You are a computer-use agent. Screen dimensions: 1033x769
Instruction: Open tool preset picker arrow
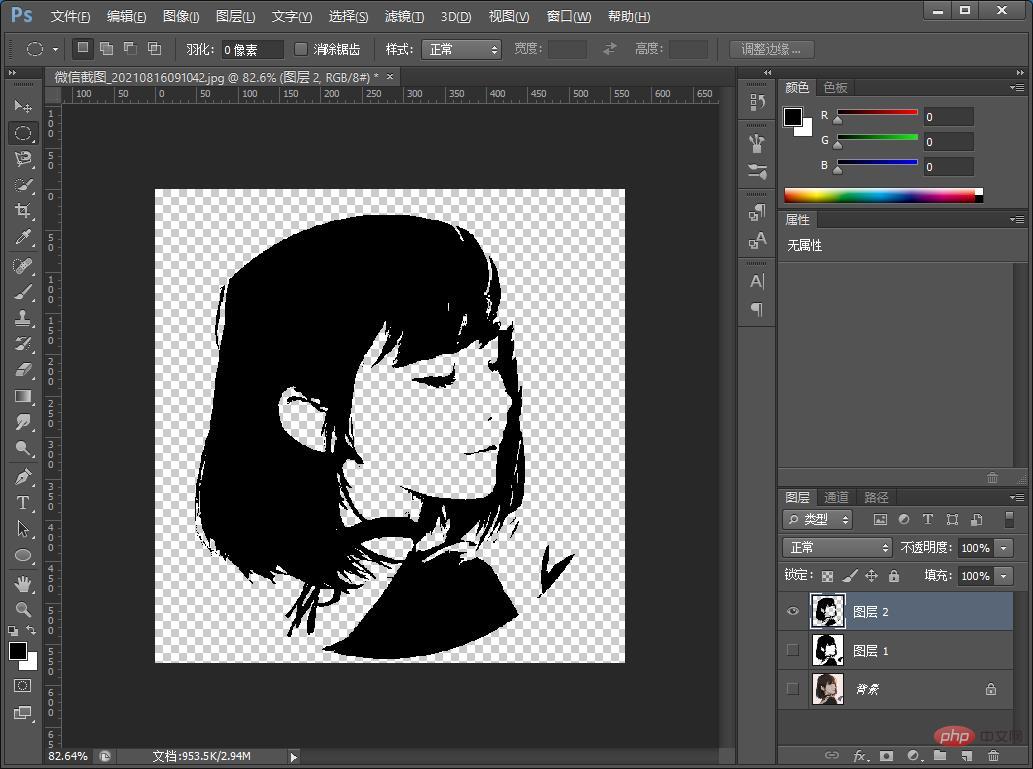coord(55,49)
